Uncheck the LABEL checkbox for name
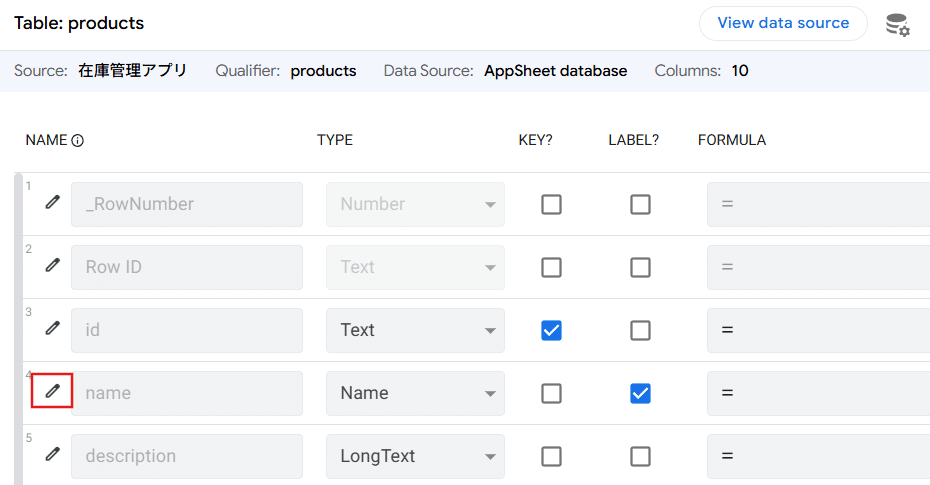The height and width of the screenshot is (485, 930). 640,393
